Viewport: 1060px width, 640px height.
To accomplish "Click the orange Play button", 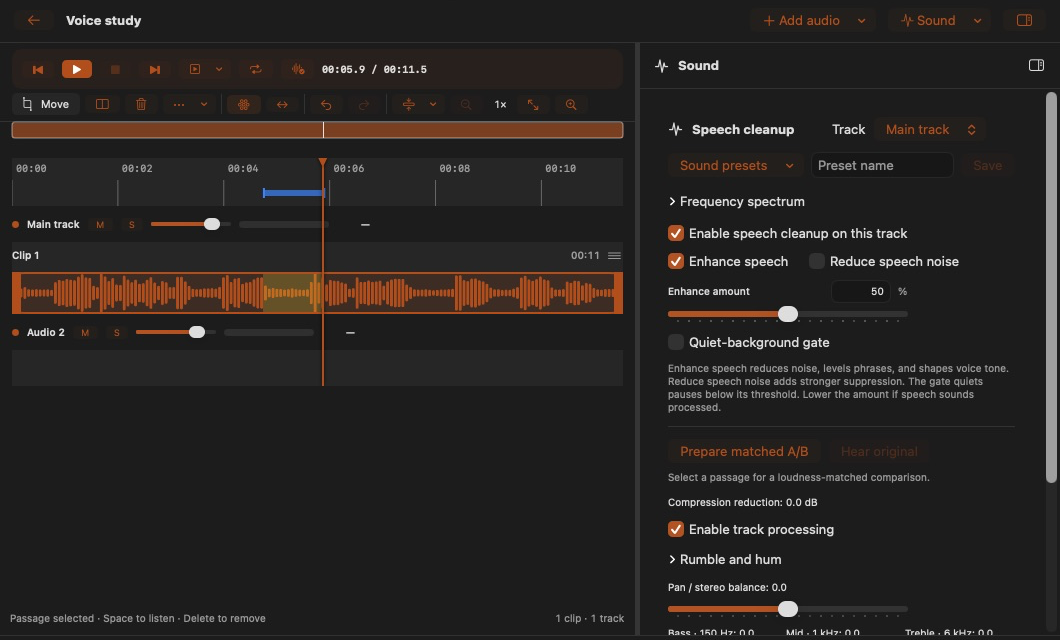I will pos(76,69).
